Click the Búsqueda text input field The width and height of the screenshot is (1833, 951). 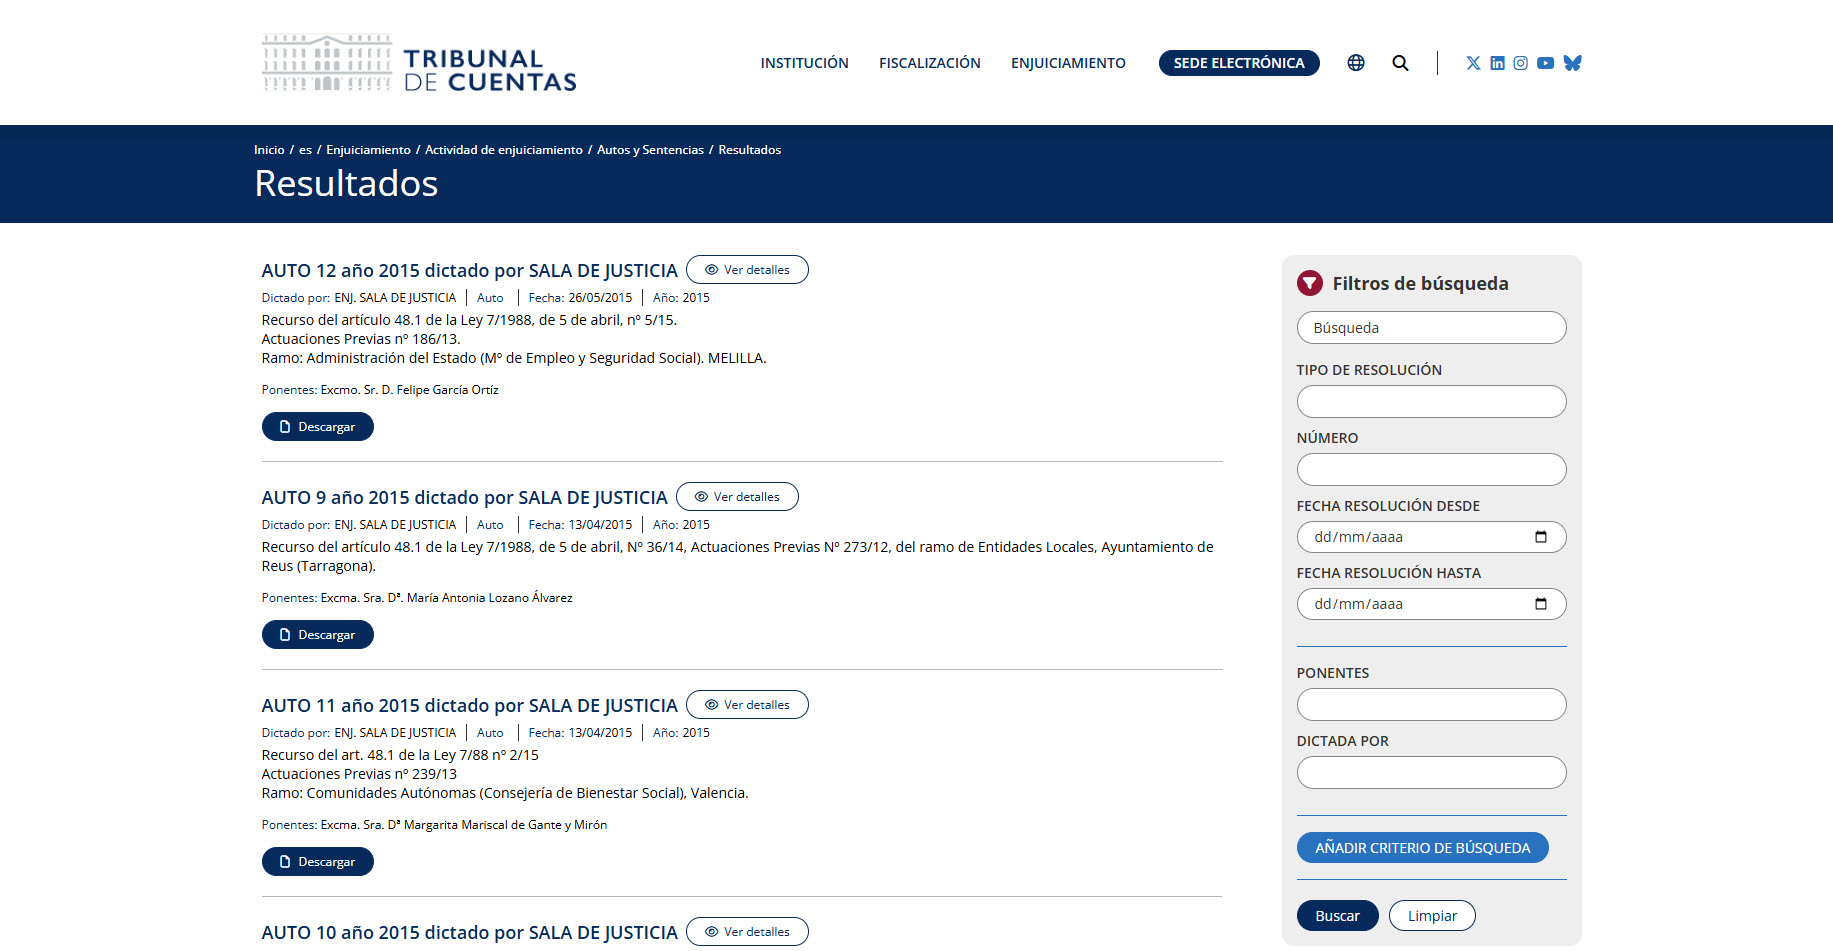[1431, 328]
